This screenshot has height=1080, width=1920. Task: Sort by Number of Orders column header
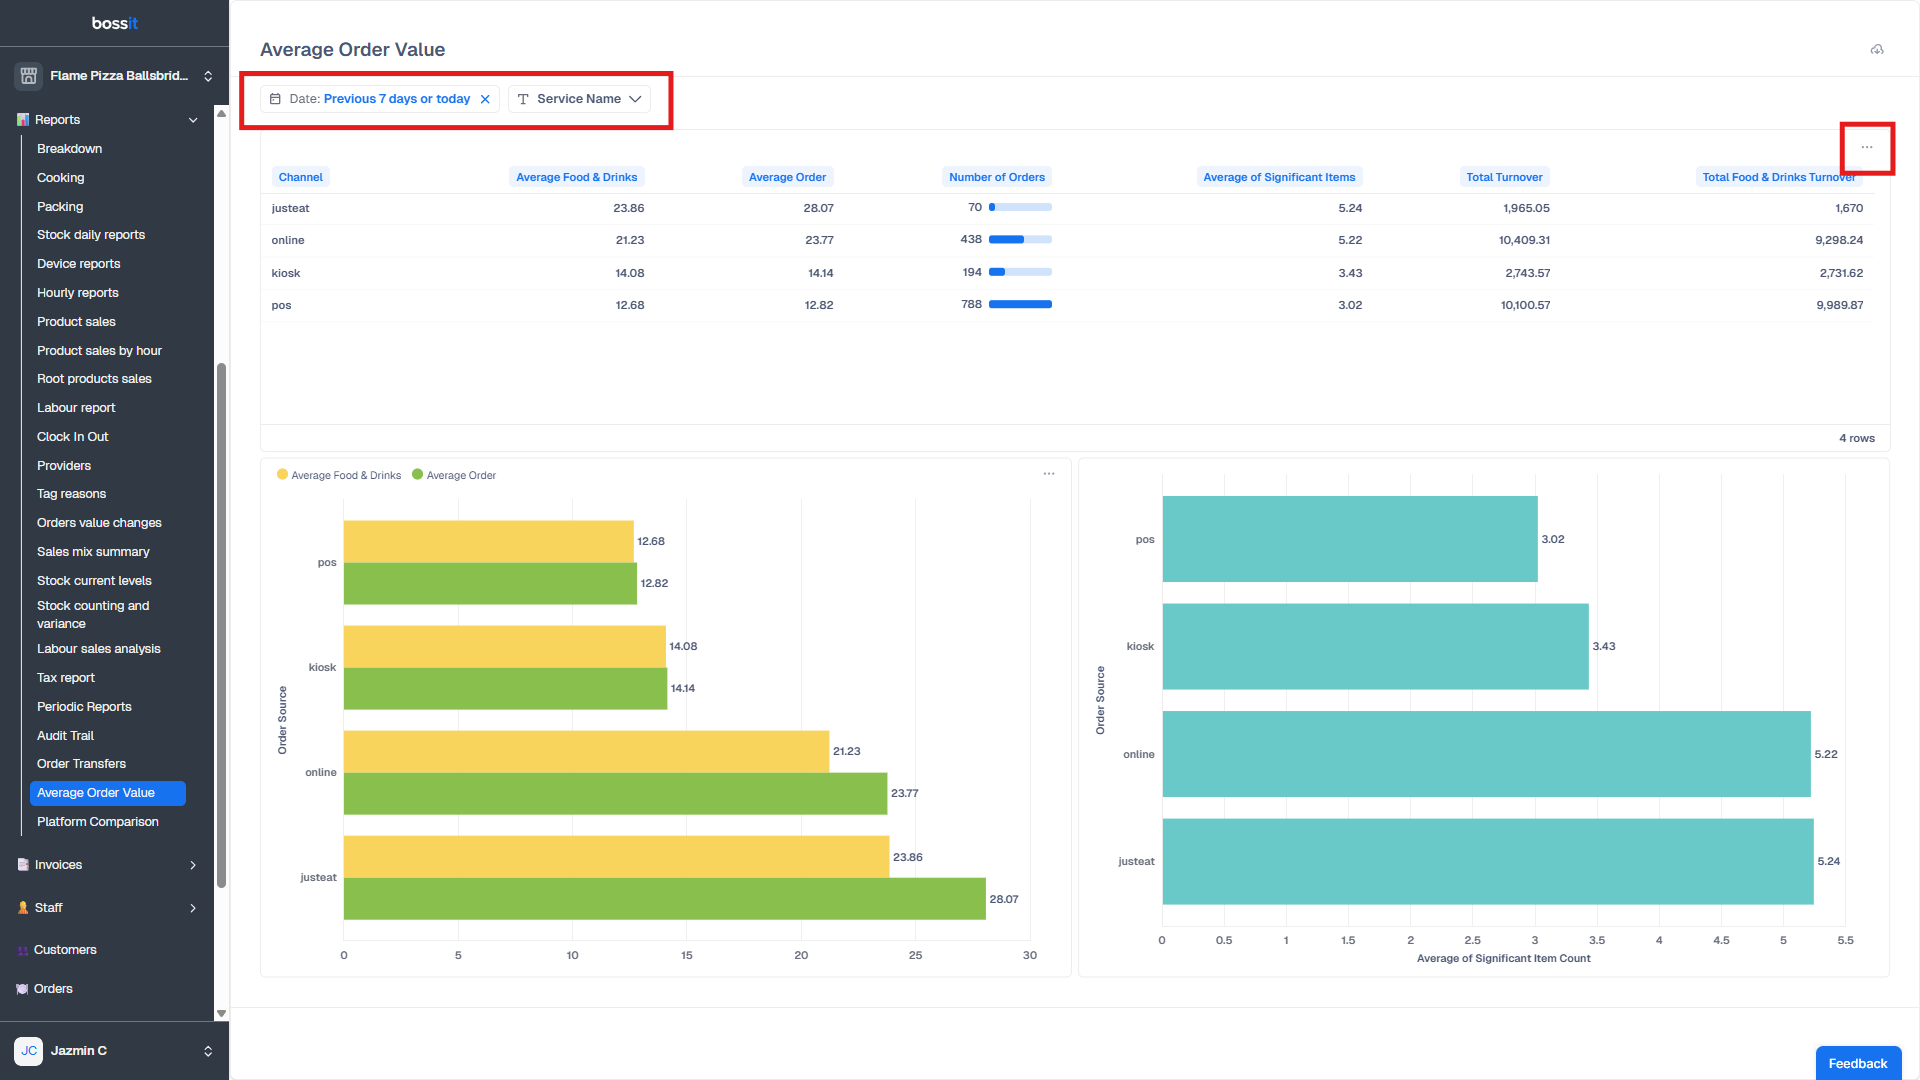click(996, 177)
